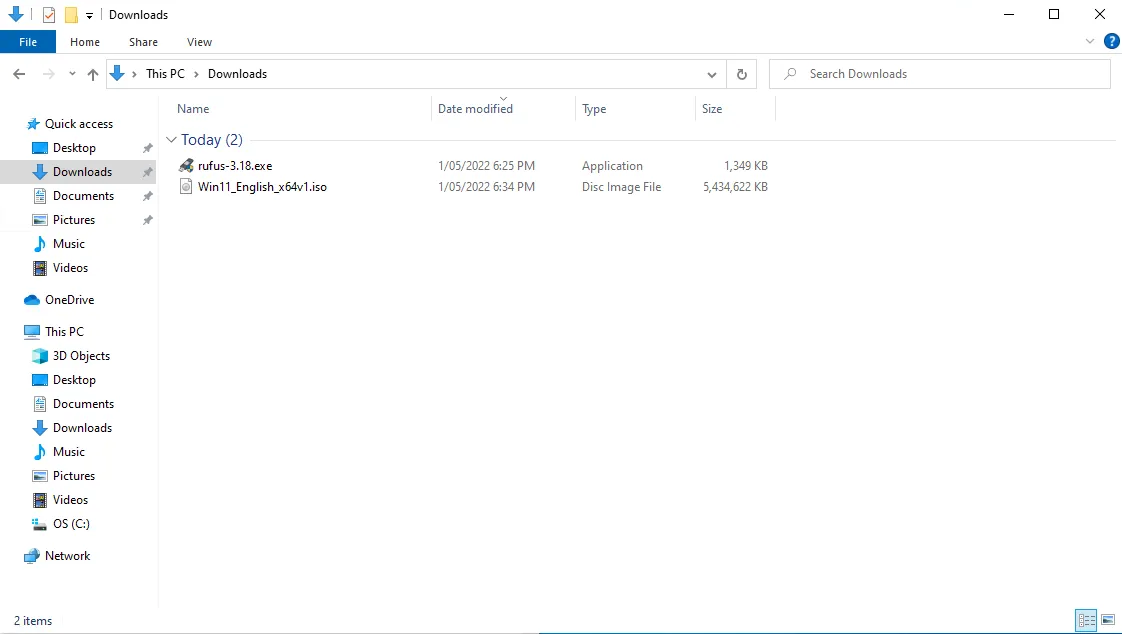
Task: Refresh the Downloads folder
Action: [742, 74]
